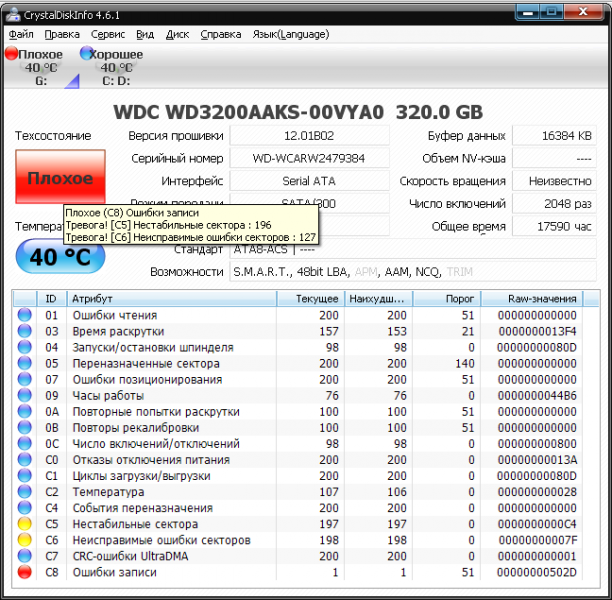The height and width of the screenshot is (600, 612).
Task: Click raw value 0000000502D
Action: pyautogui.click(x=537, y=572)
